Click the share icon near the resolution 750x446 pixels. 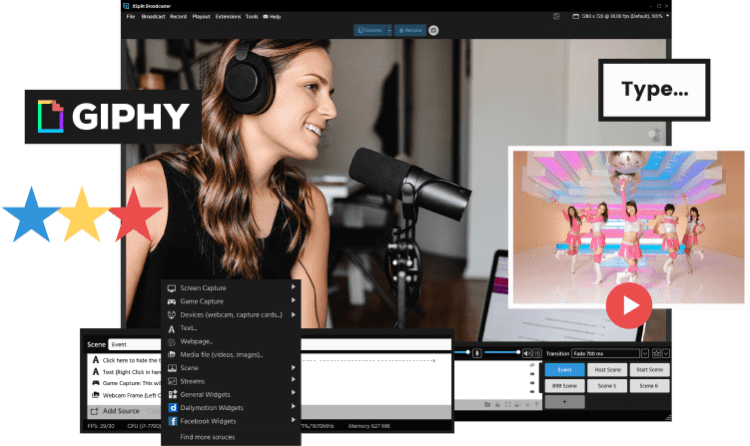(556, 16)
